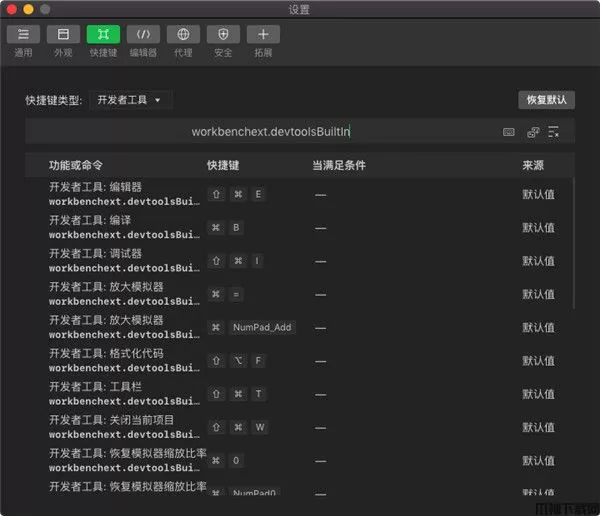Open the 拓展 extensions tab

point(263,35)
